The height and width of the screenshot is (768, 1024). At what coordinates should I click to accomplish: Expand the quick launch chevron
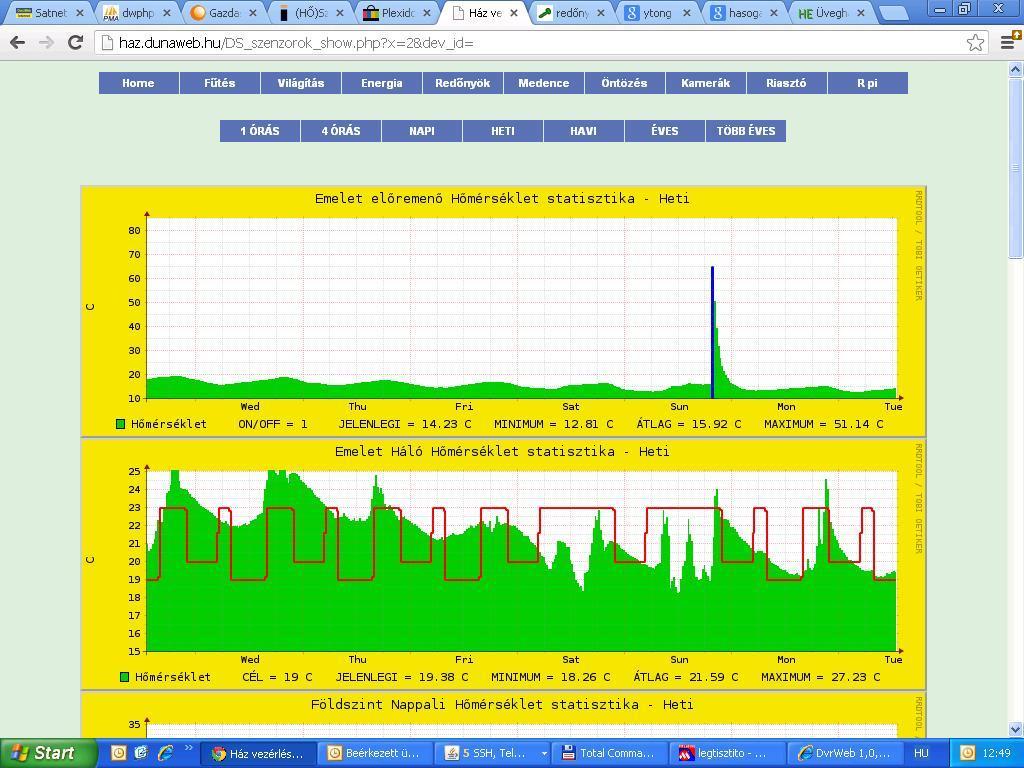point(188,748)
